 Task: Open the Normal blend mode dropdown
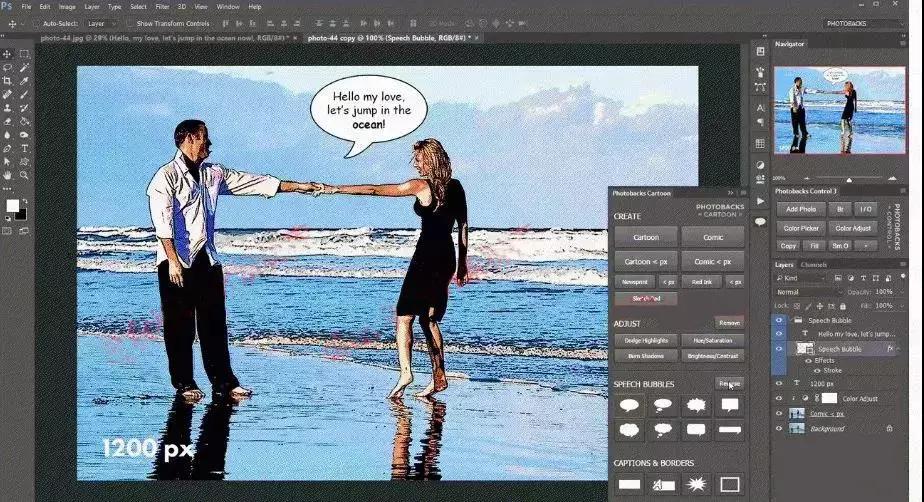[x=808, y=291]
